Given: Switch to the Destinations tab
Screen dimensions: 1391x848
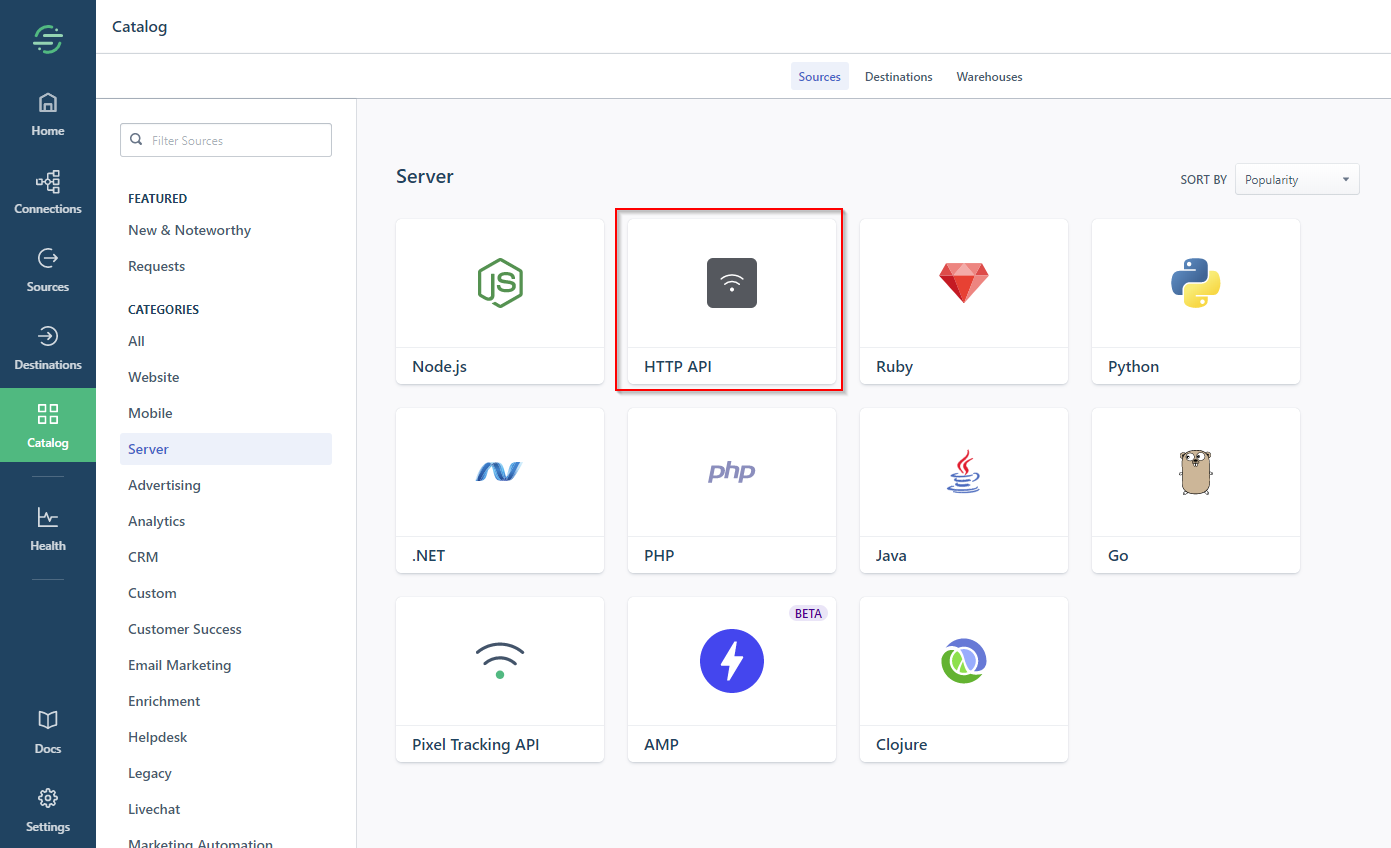Looking at the screenshot, I should tap(897, 76).
